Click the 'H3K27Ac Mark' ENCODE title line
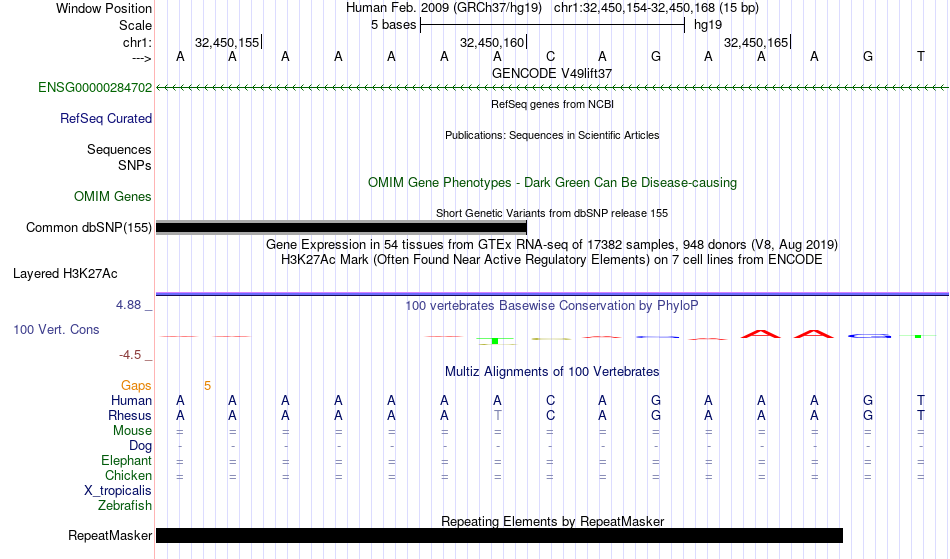The height and width of the screenshot is (559, 950). (552, 260)
